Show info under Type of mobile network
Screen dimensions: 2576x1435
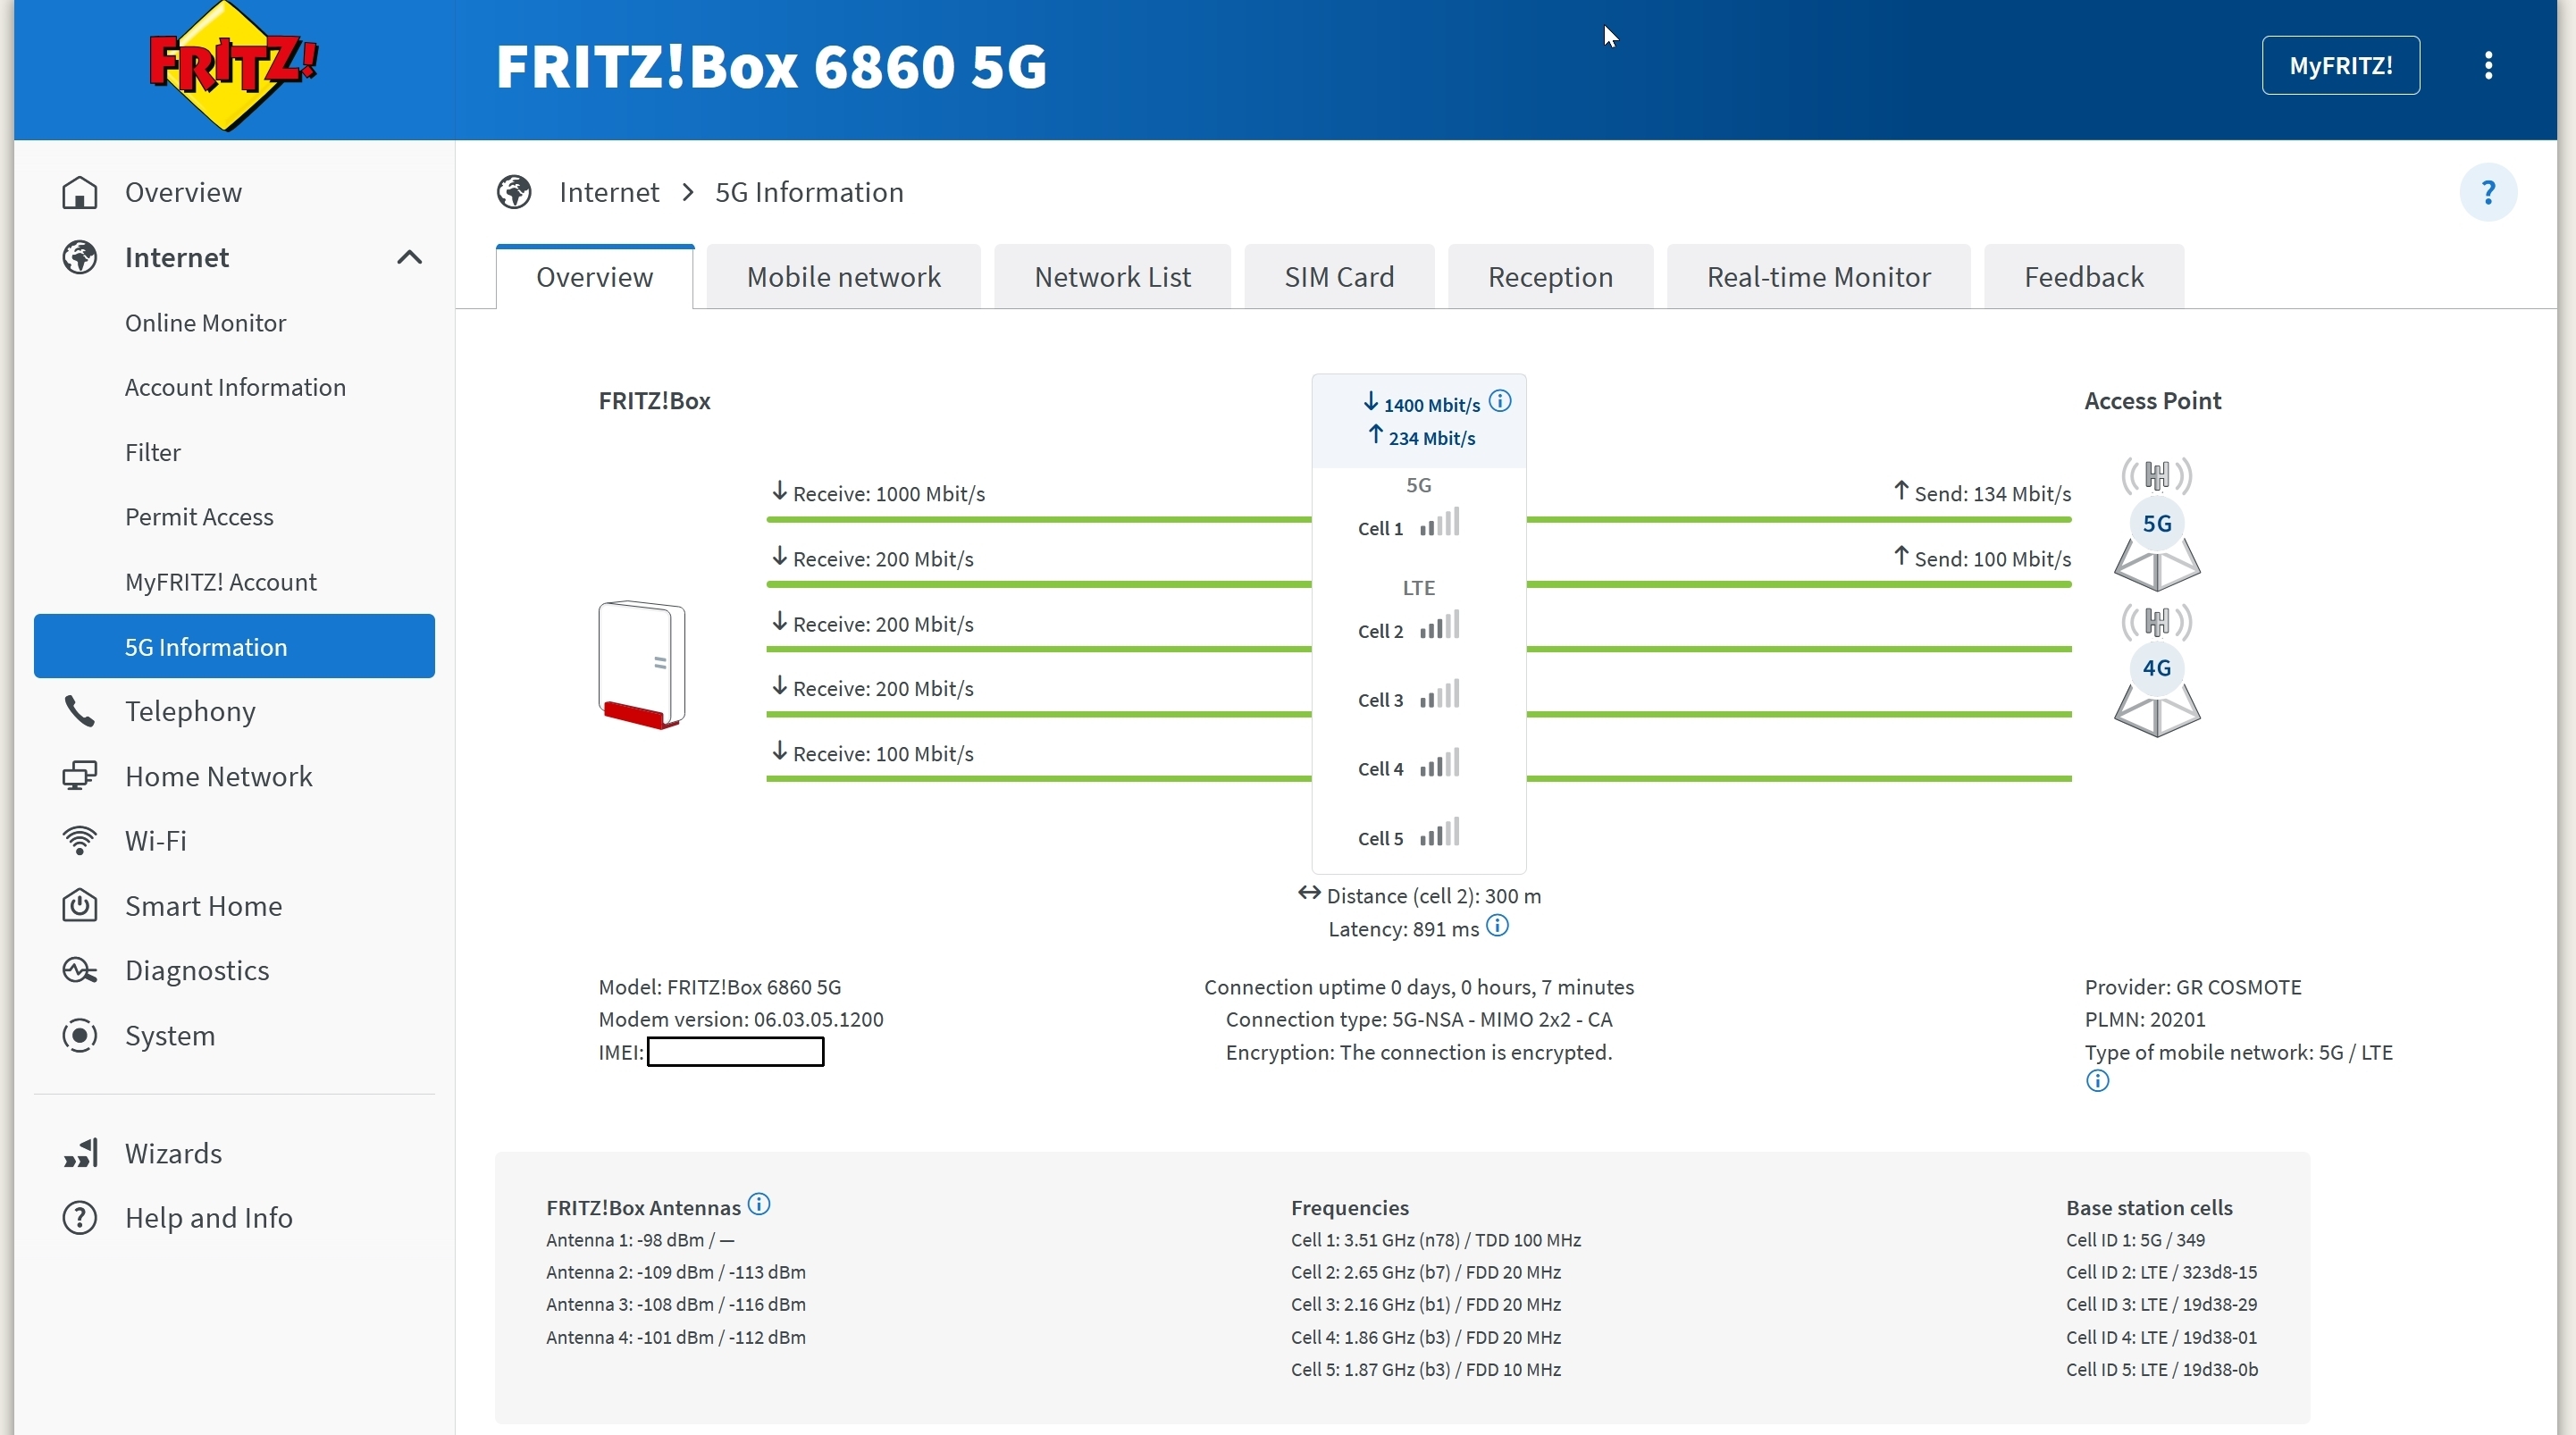coord(2097,1081)
